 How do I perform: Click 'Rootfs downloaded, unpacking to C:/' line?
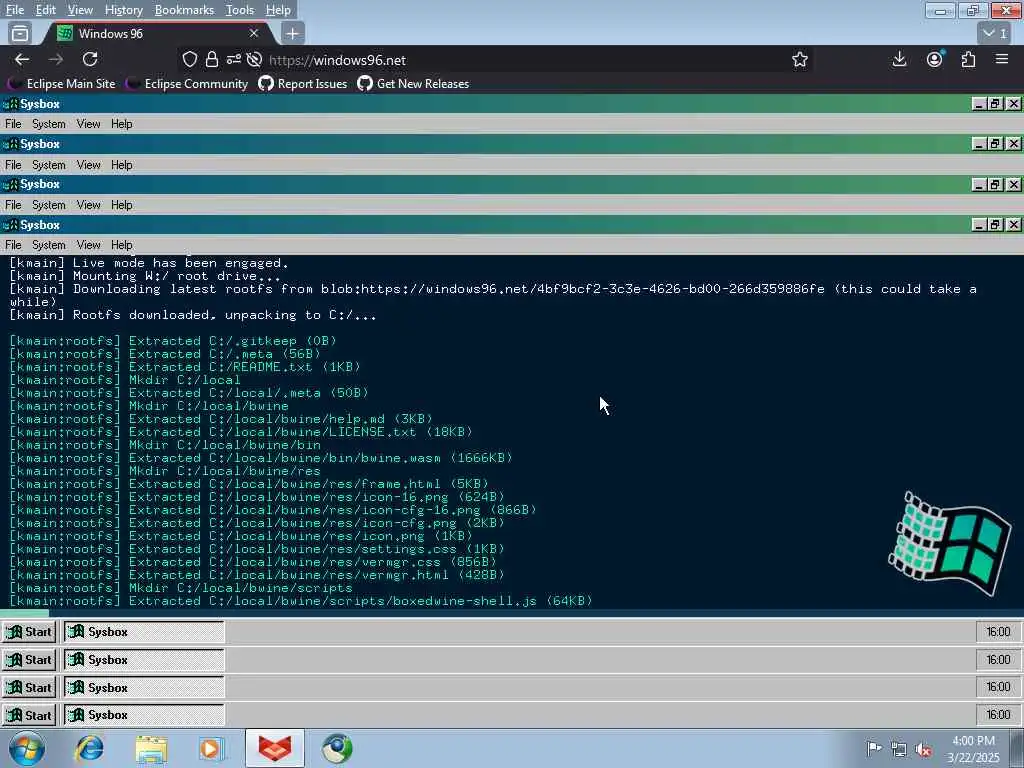(193, 315)
